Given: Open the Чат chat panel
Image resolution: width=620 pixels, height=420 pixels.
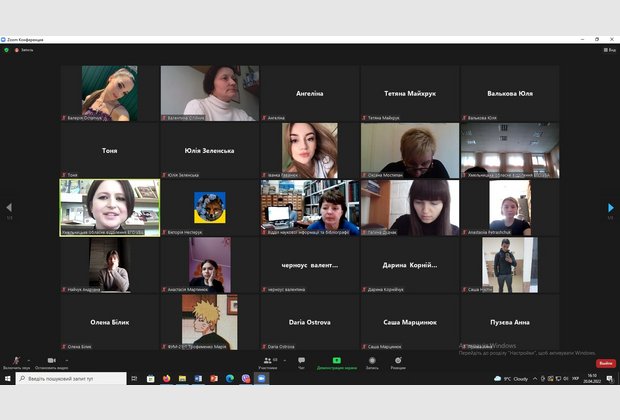Looking at the screenshot, I should pyautogui.click(x=301, y=362).
